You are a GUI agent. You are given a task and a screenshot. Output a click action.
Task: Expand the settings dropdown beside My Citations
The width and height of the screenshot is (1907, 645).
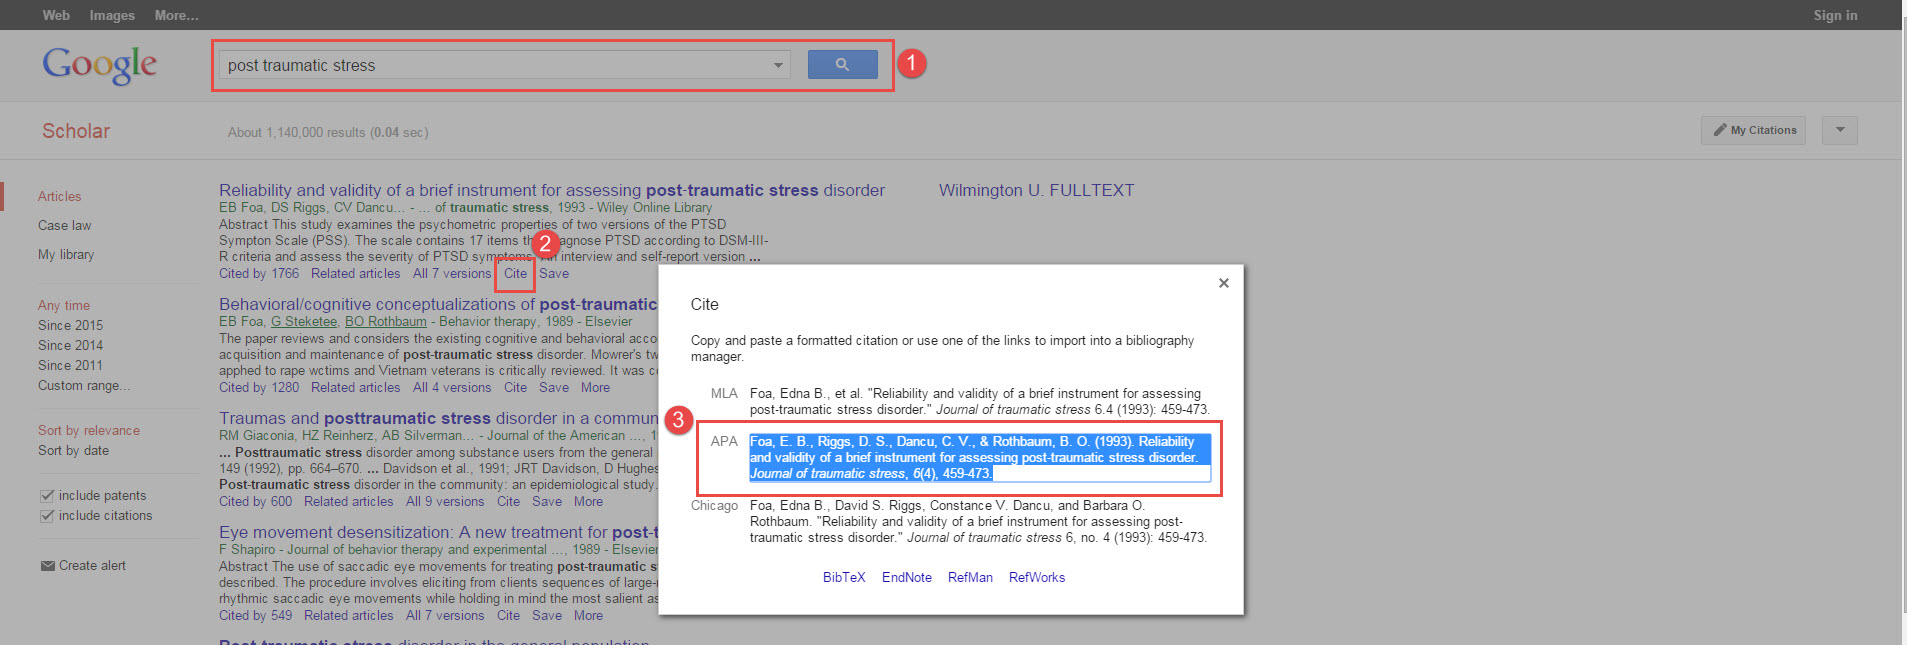(x=1840, y=130)
